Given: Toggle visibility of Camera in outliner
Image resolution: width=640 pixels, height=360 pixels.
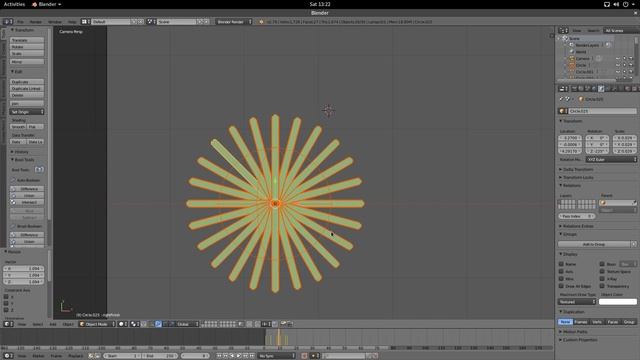Looking at the screenshot, I should 618,58.
